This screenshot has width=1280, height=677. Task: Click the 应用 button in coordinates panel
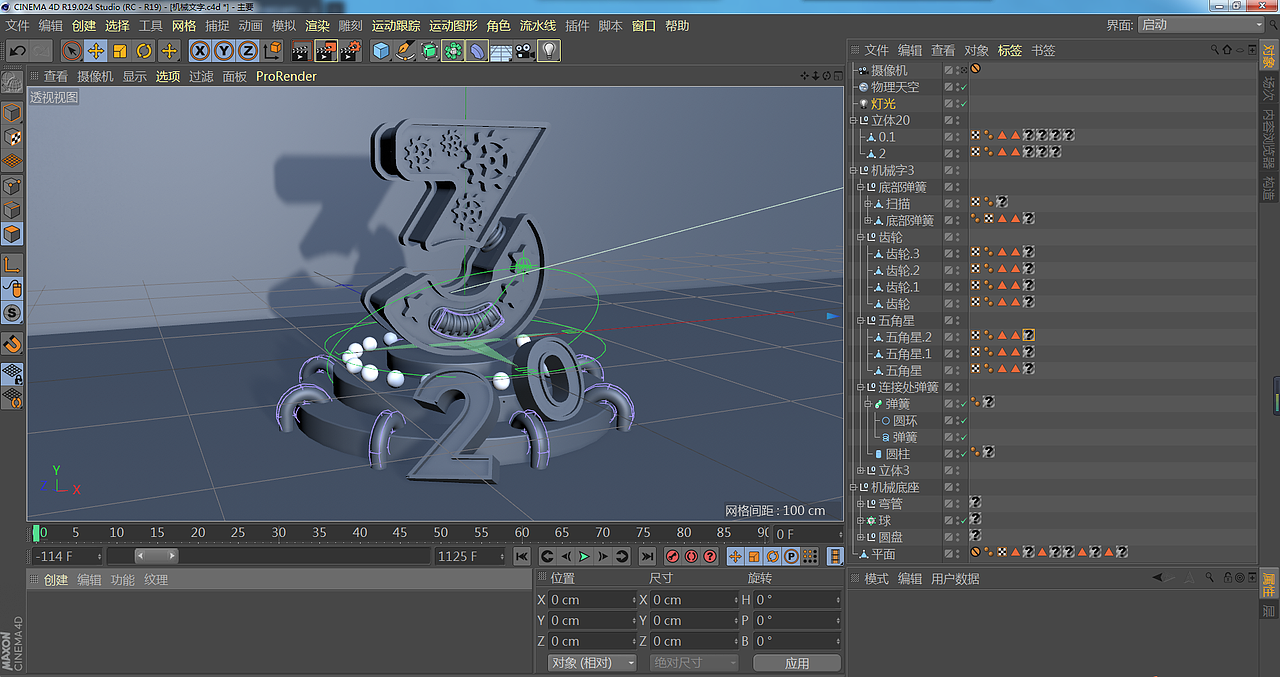tap(797, 662)
